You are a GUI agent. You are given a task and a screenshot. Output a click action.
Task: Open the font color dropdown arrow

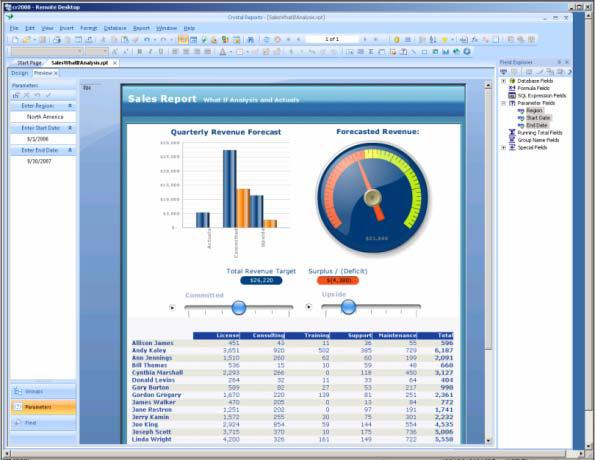pyautogui.click(x=231, y=52)
